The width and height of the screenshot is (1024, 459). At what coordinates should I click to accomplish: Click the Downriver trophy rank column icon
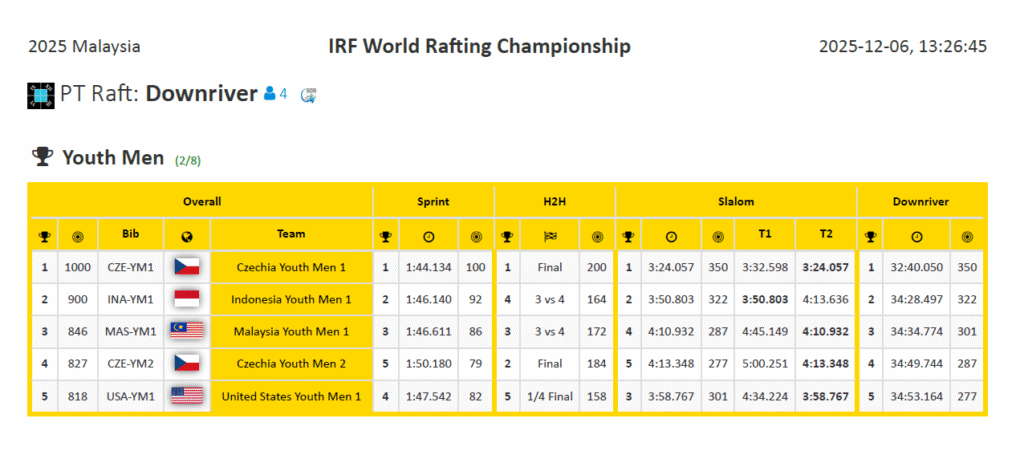871,237
